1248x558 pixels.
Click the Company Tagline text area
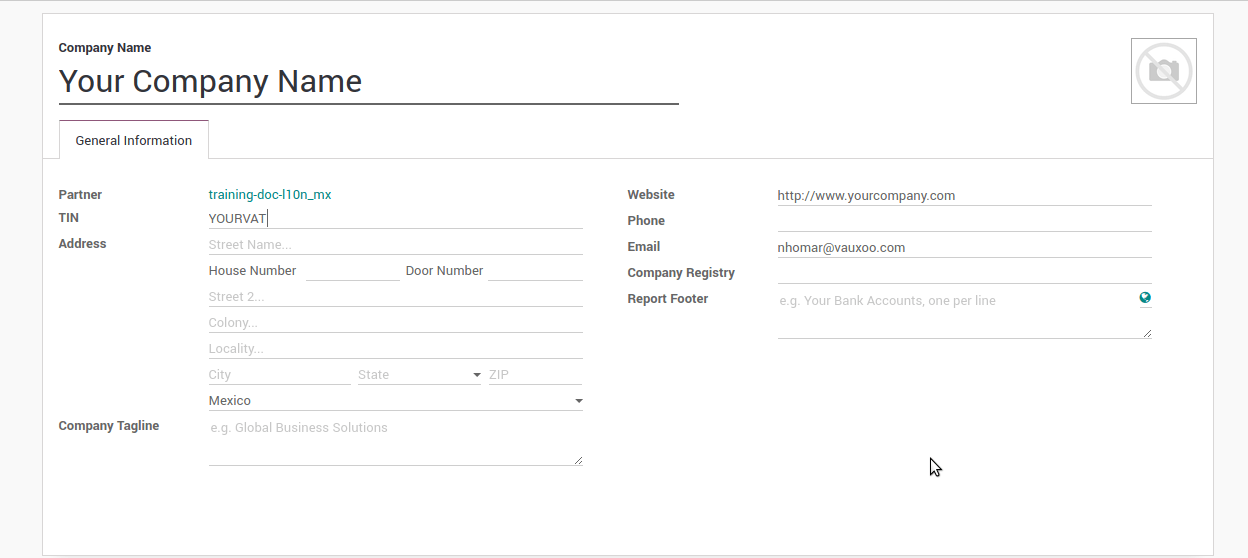pos(395,441)
